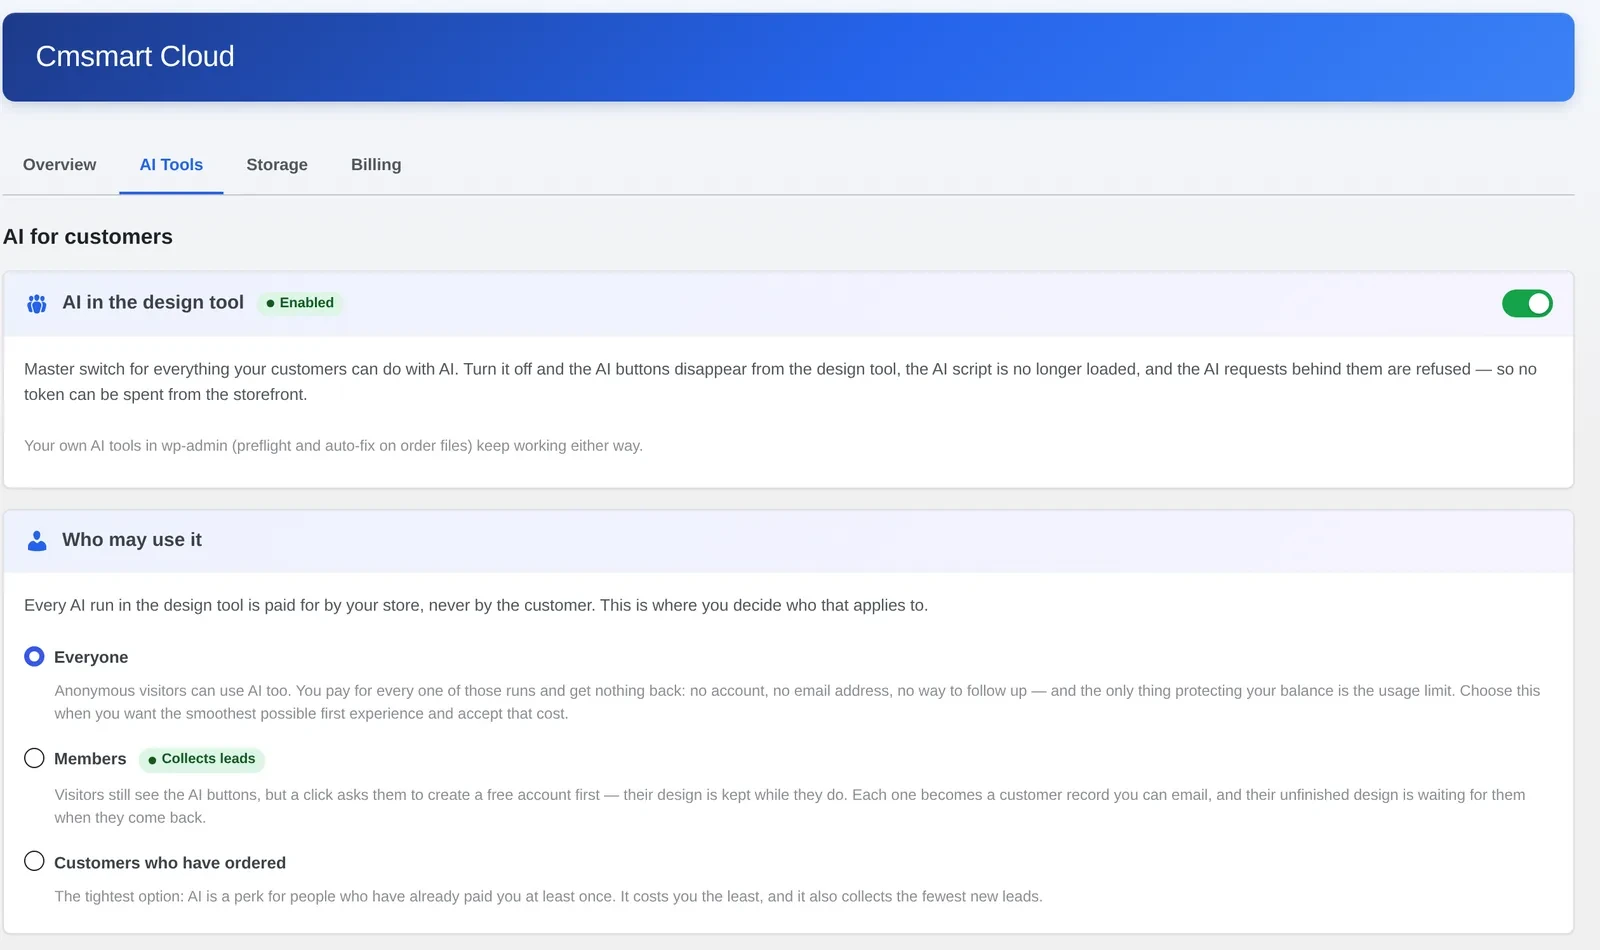The height and width of the screenshot is (950, 1600).
Task: Click the wp-admin preflight note text
Action: pos(333,446)
